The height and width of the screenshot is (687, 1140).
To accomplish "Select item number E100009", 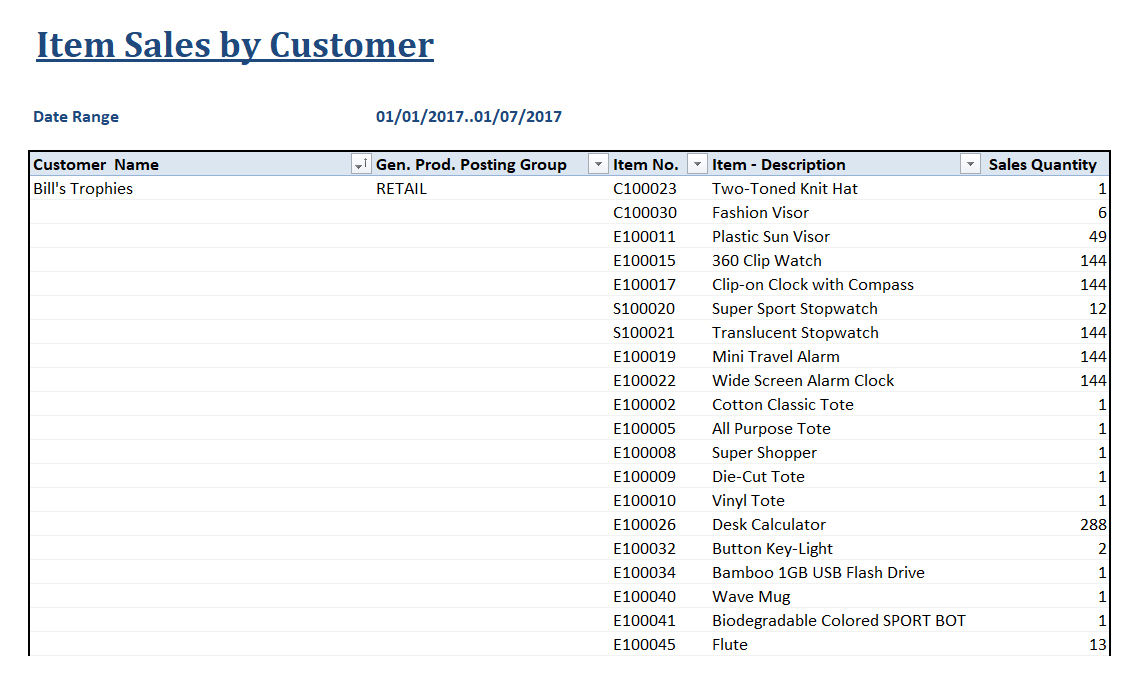I will coord(644,476).
